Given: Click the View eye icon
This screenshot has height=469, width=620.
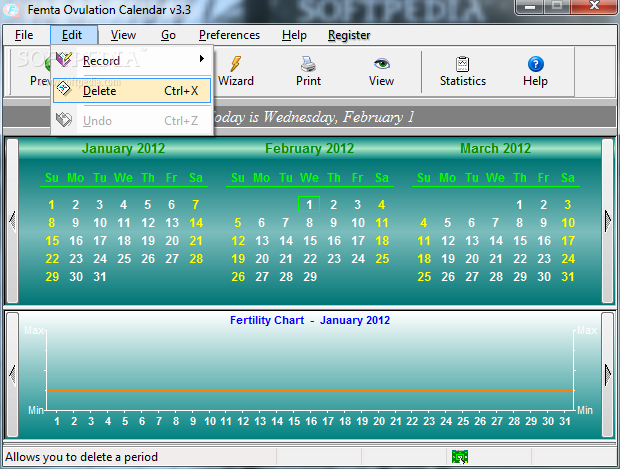Looking at the screenshot, I should (382, 64).
